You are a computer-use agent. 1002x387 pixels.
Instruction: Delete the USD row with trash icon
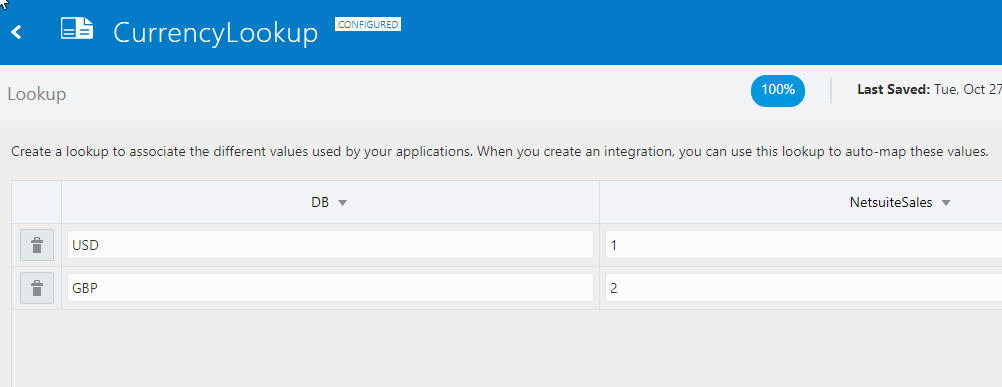37,245
